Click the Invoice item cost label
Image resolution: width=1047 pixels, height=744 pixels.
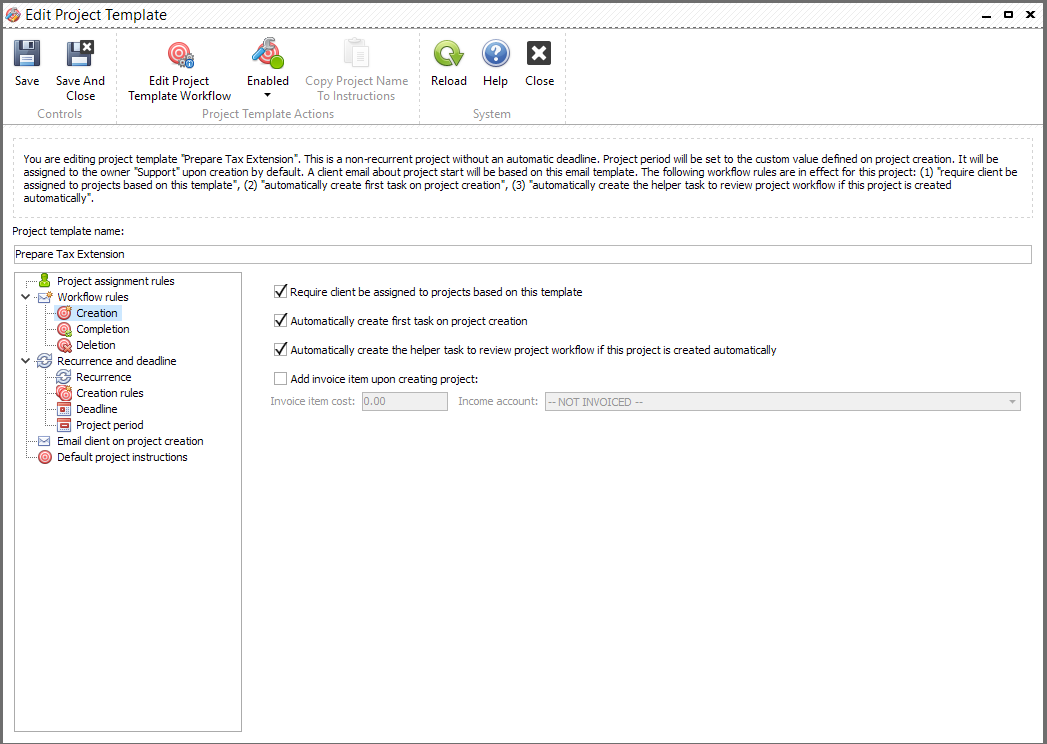tap(312, 401)
